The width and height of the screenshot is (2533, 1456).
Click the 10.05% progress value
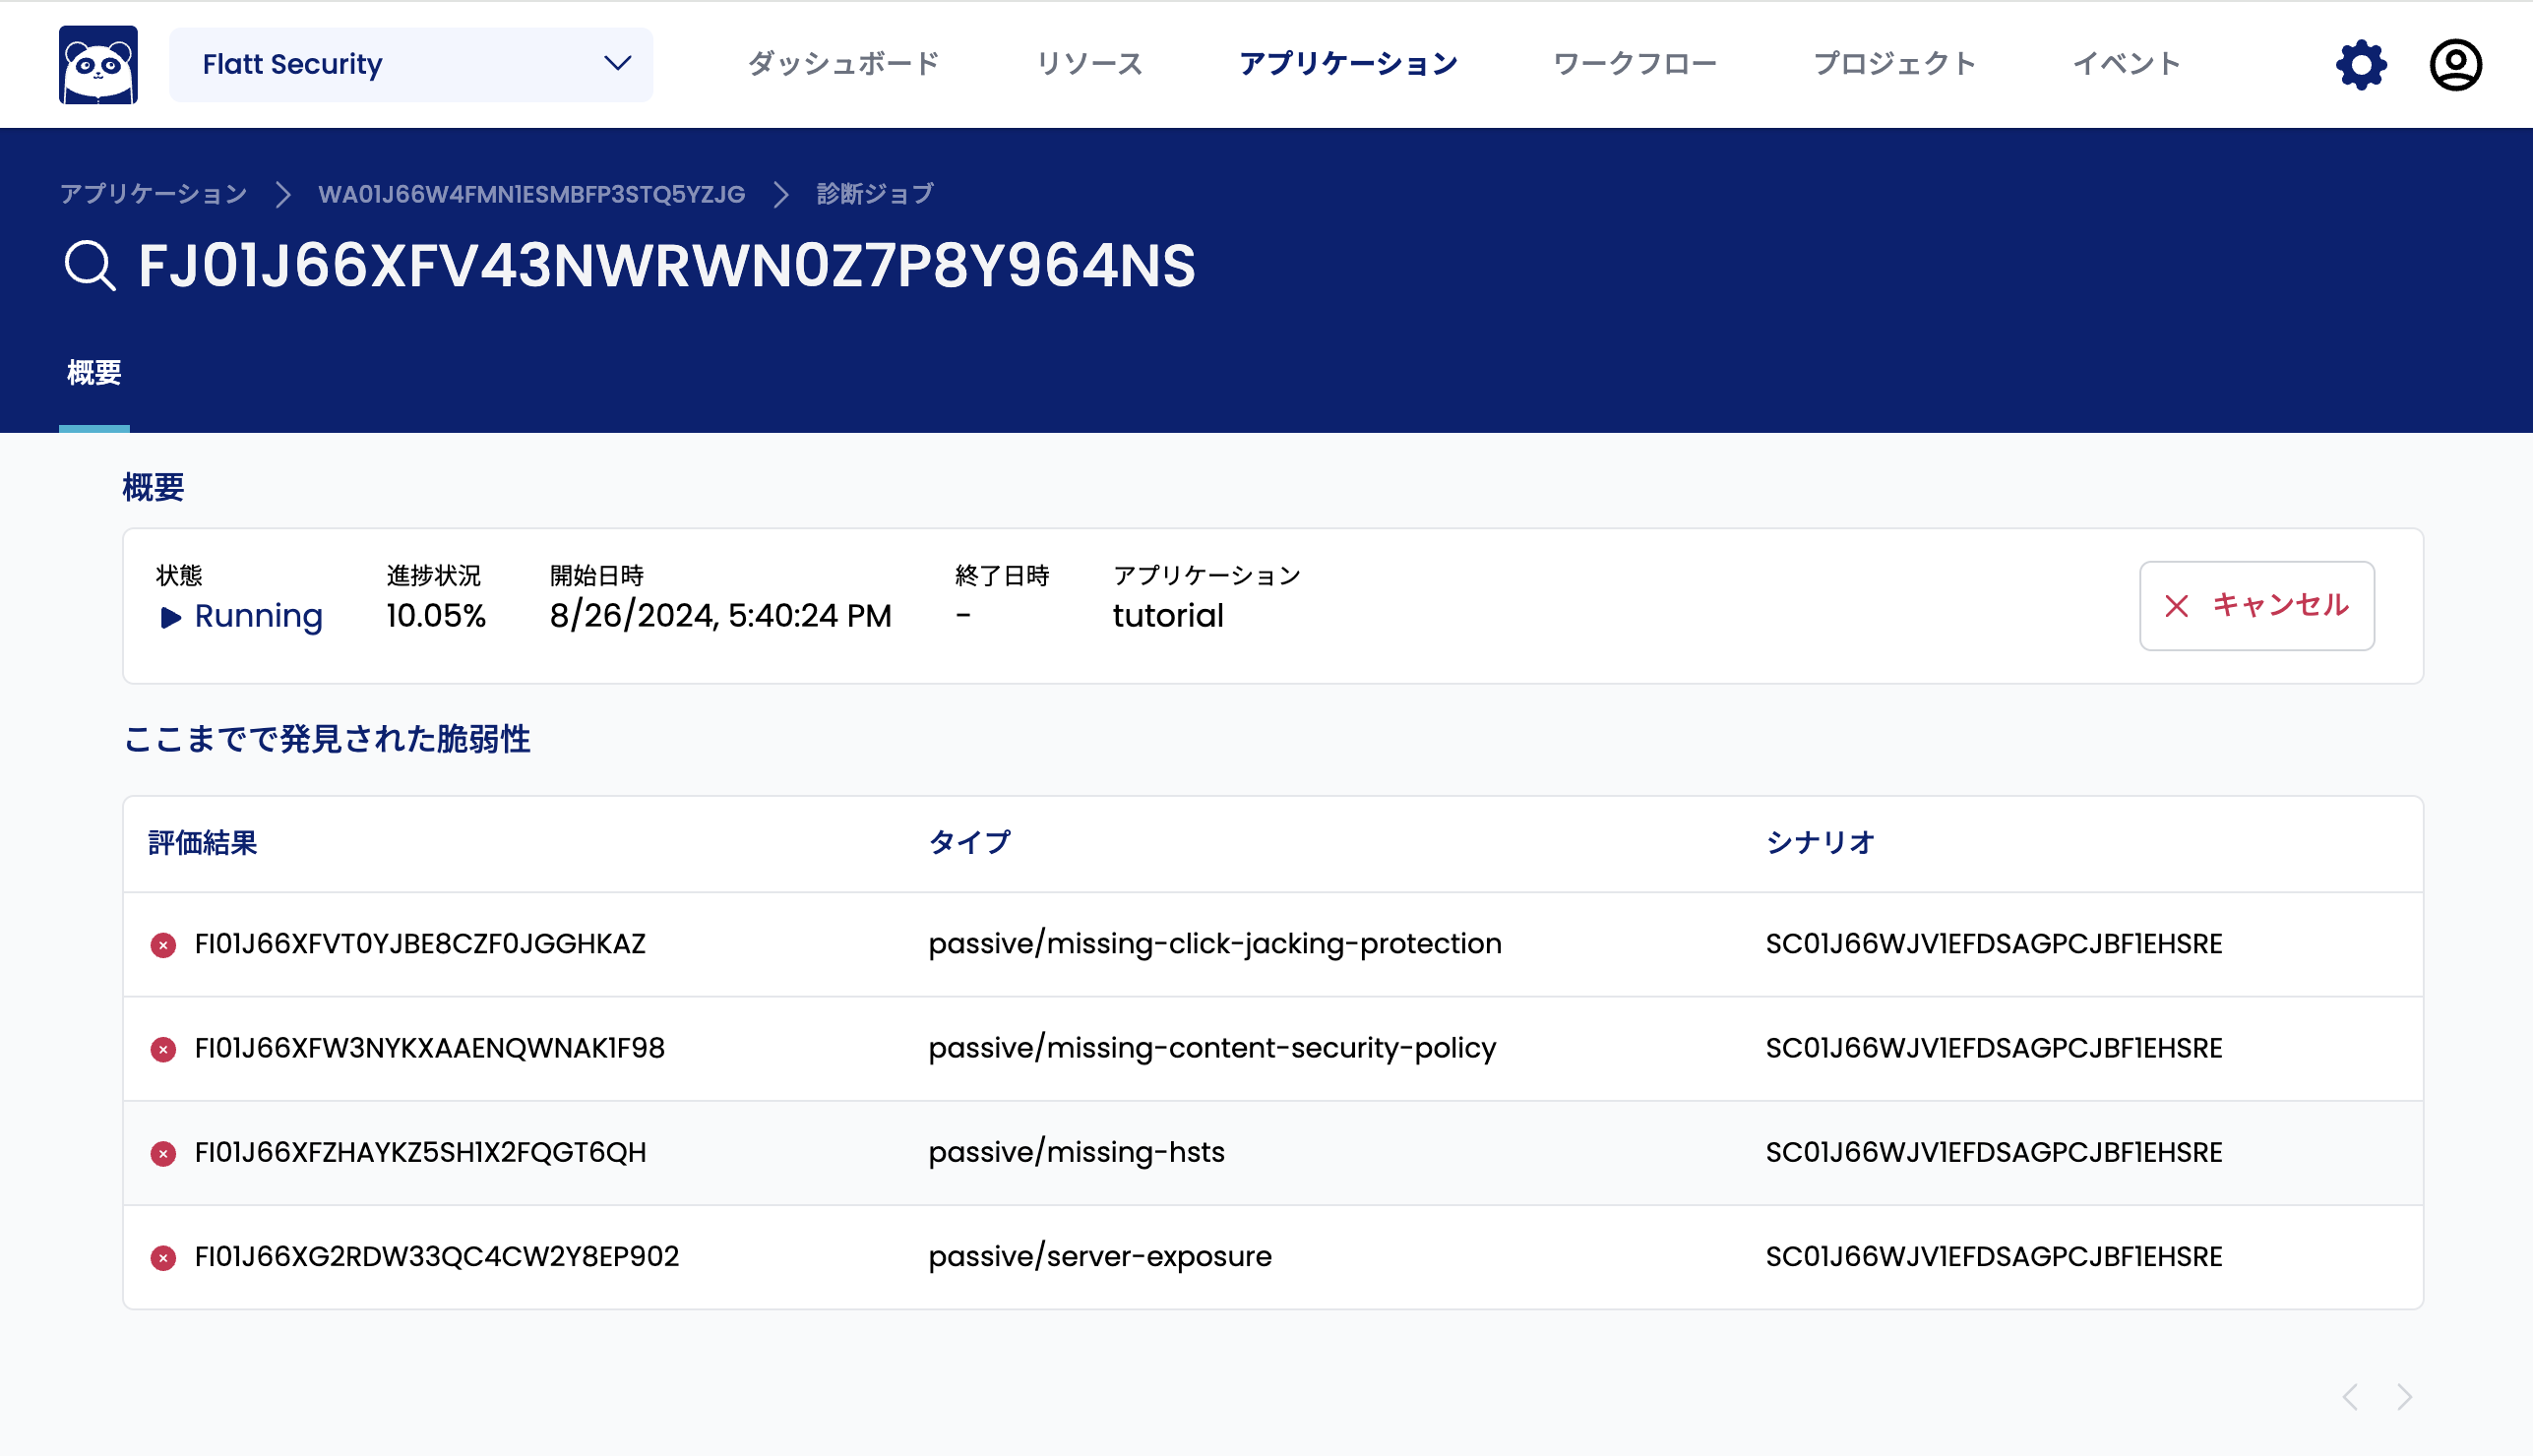[x=436, y=616]
